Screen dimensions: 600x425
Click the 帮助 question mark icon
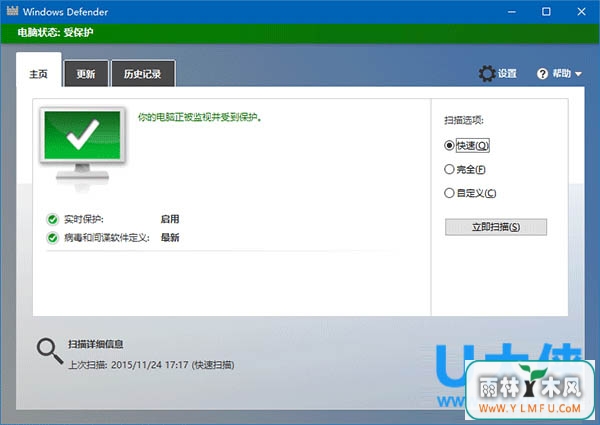point(542,74)
